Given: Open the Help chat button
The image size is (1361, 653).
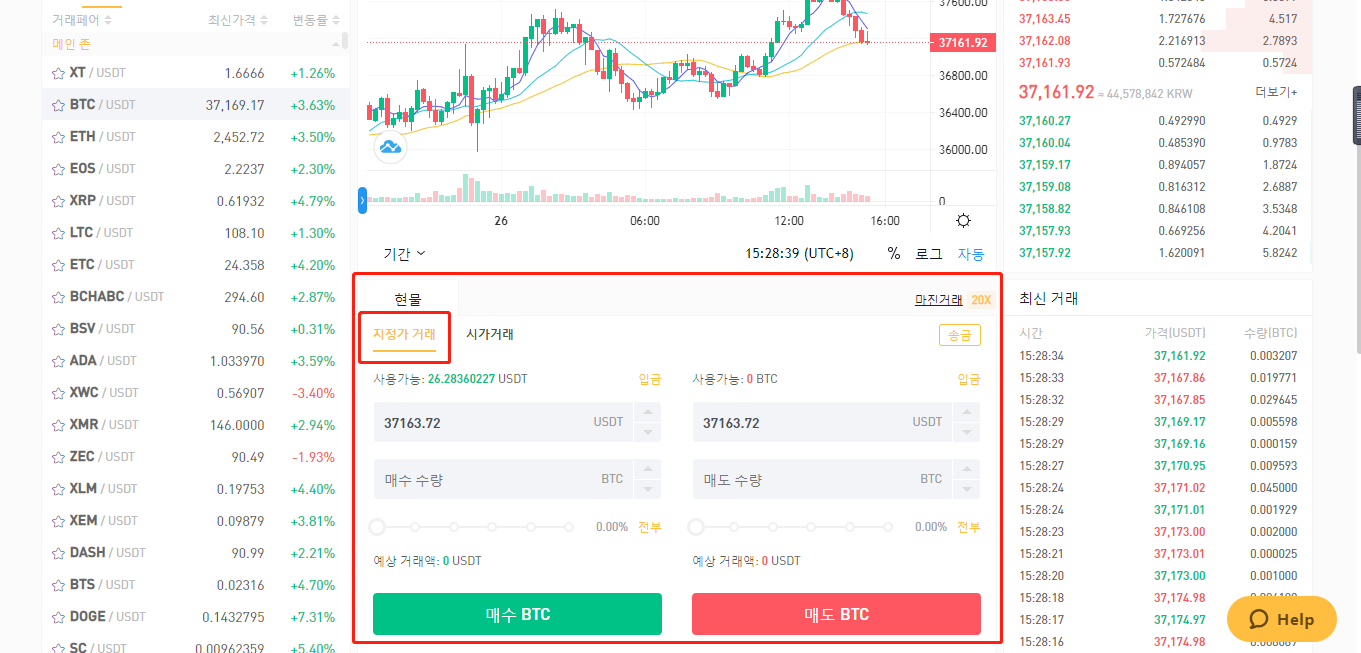Looking at the screenshot, I should [x=1282, y=619].
